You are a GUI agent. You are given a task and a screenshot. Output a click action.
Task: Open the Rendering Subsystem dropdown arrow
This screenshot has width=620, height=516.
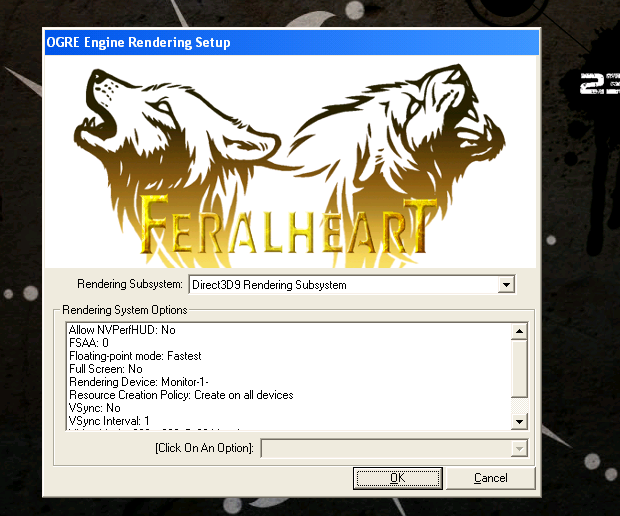[x=506, y=285]
